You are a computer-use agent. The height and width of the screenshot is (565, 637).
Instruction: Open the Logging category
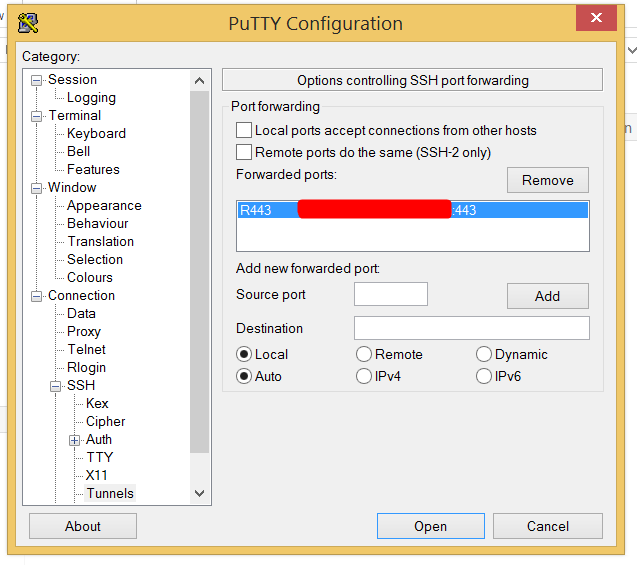tap(91, 98)
